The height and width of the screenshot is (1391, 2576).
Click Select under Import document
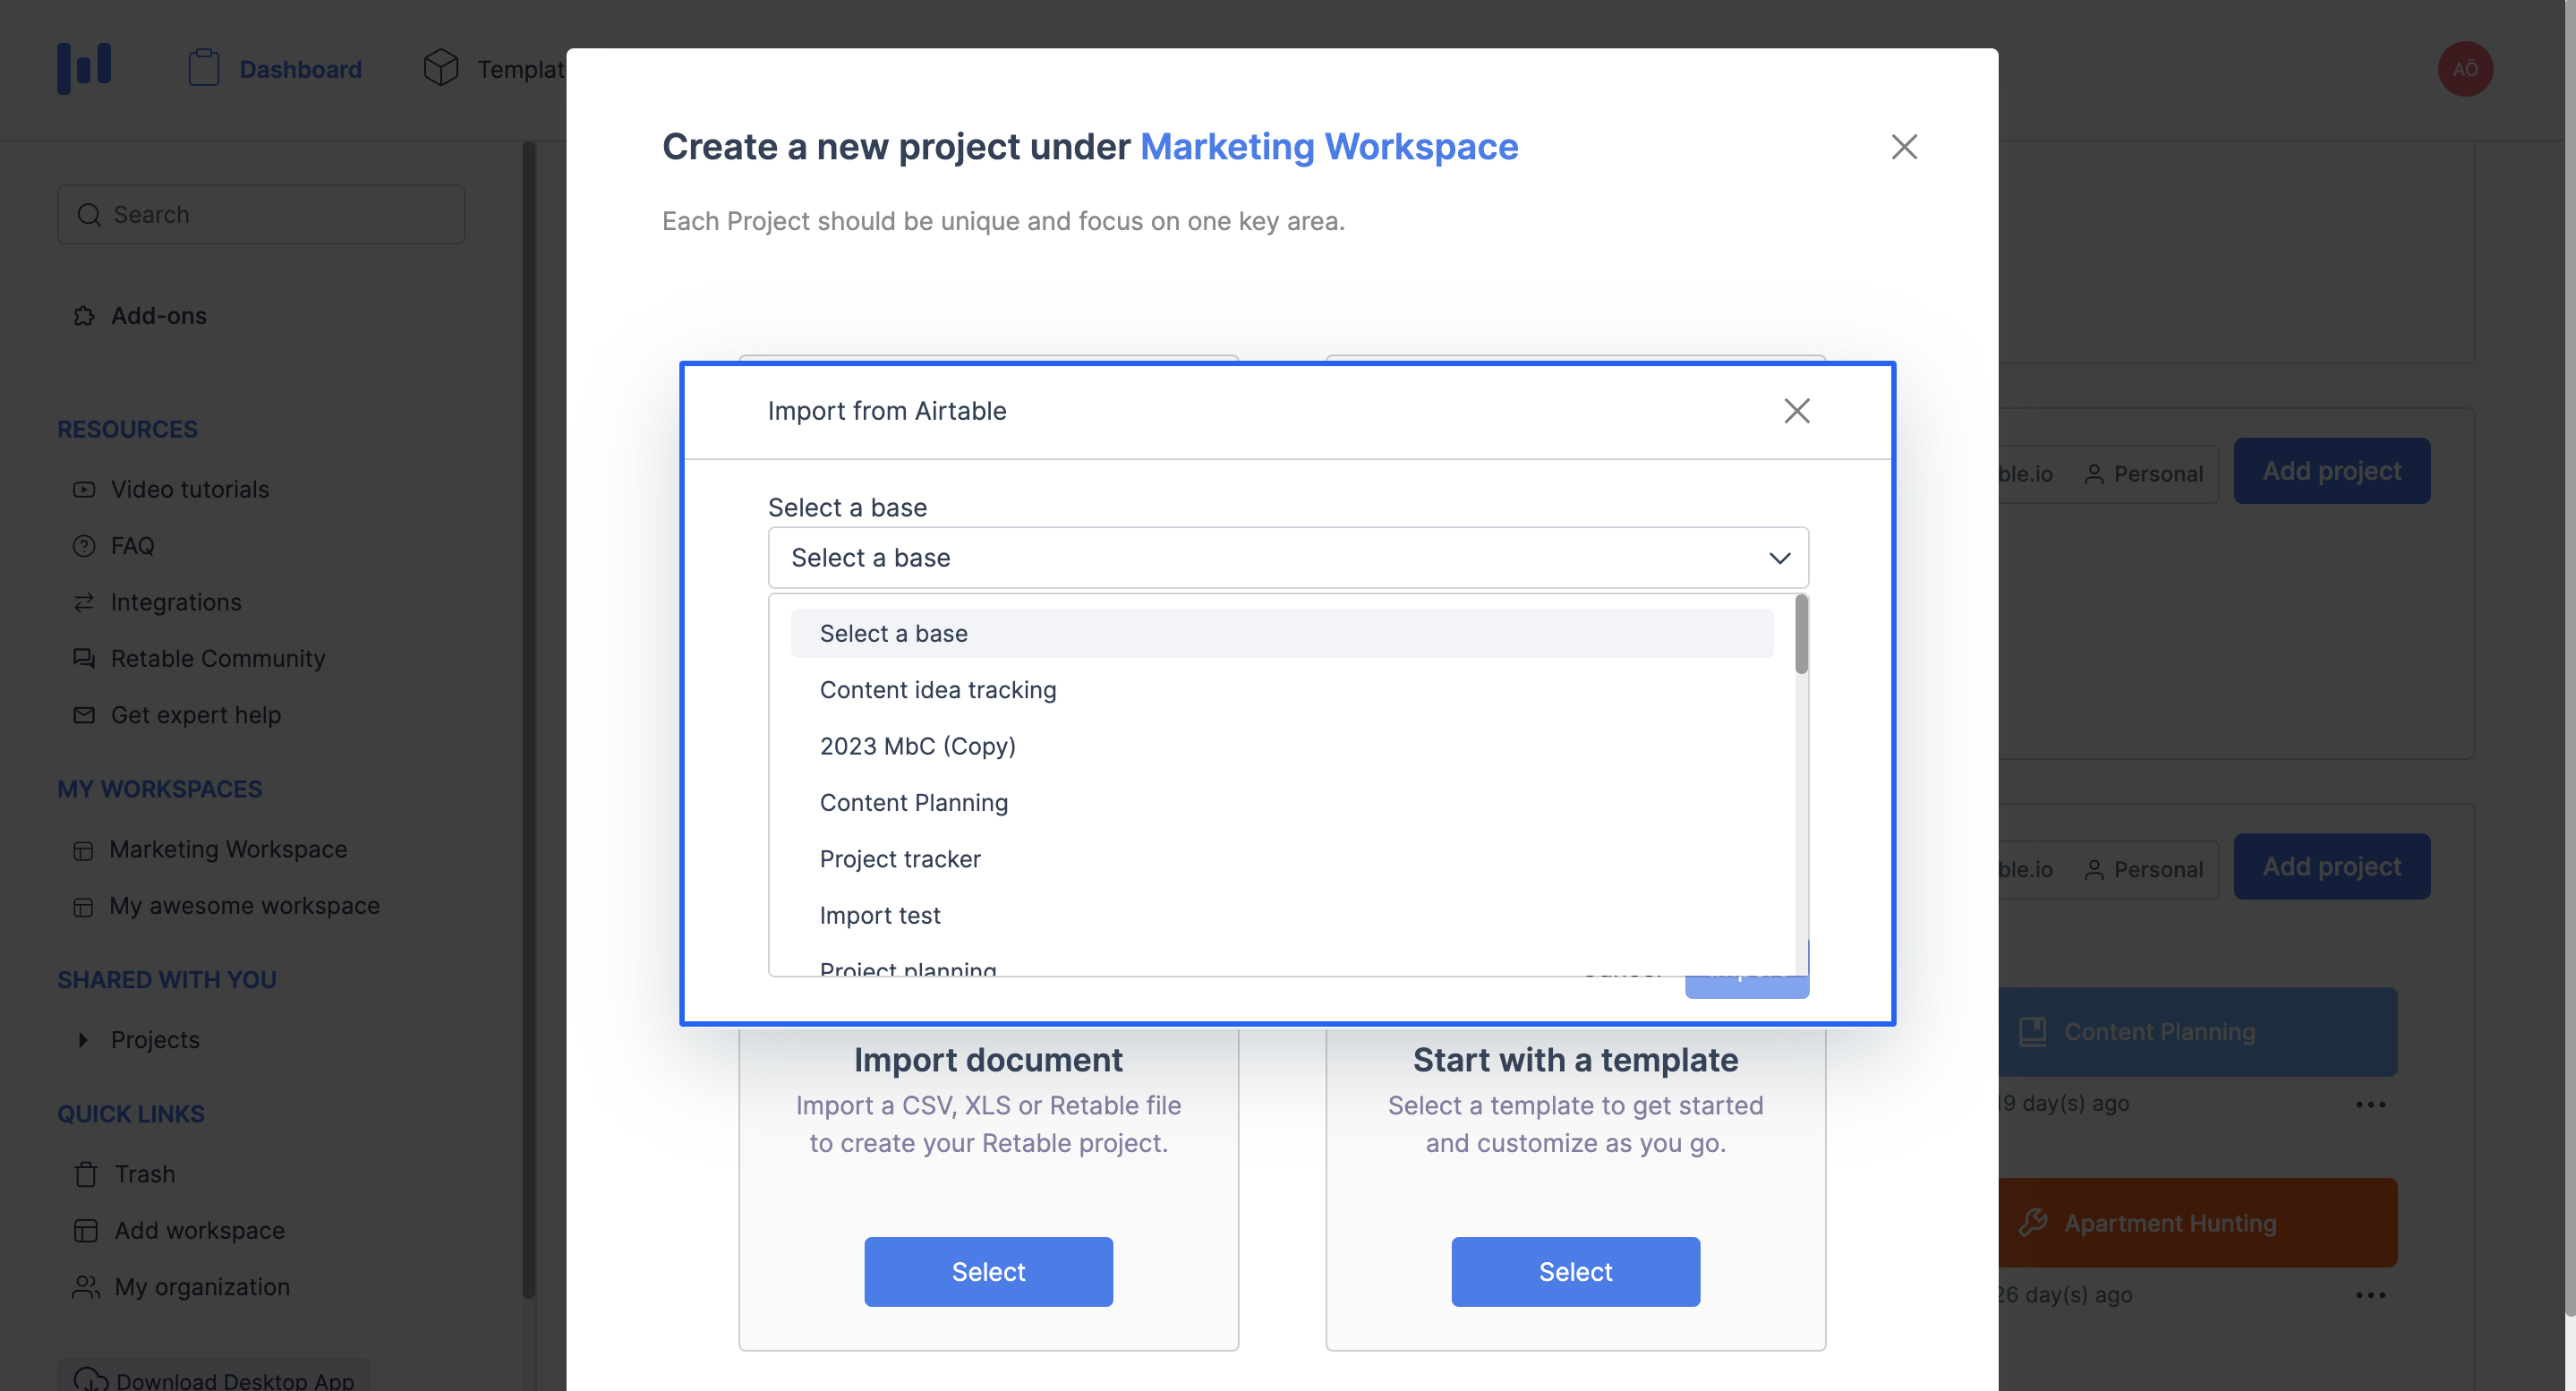988,1271
